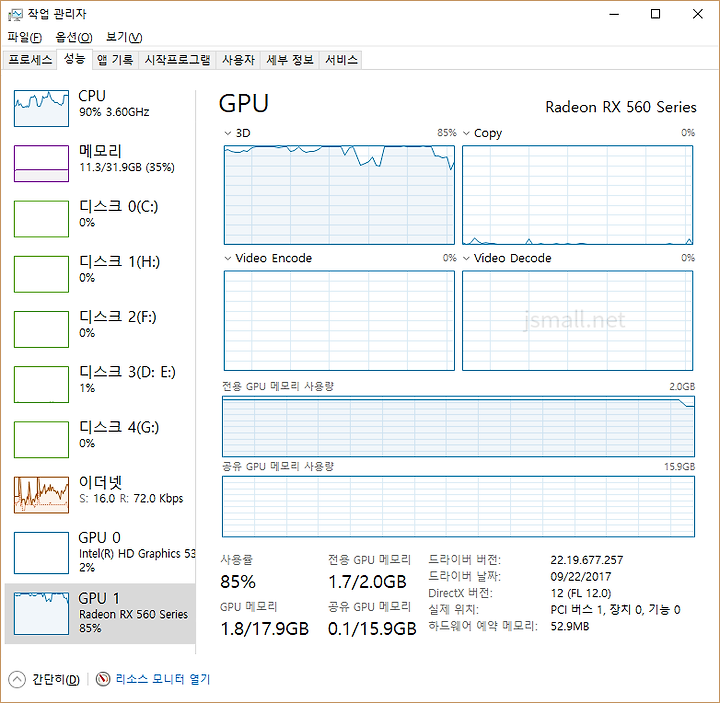The image size is (720, 703).
Task: Click 간단히(D) fewer details button
Action: click(x=56, y=680)
